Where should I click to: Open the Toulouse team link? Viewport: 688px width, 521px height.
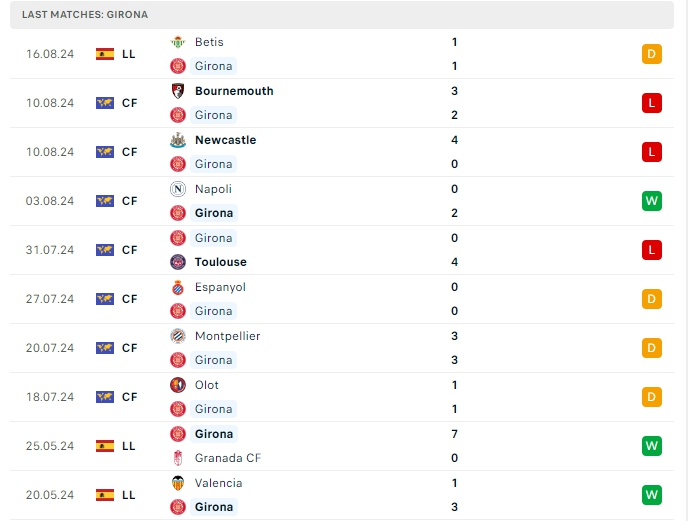point(221,262)
